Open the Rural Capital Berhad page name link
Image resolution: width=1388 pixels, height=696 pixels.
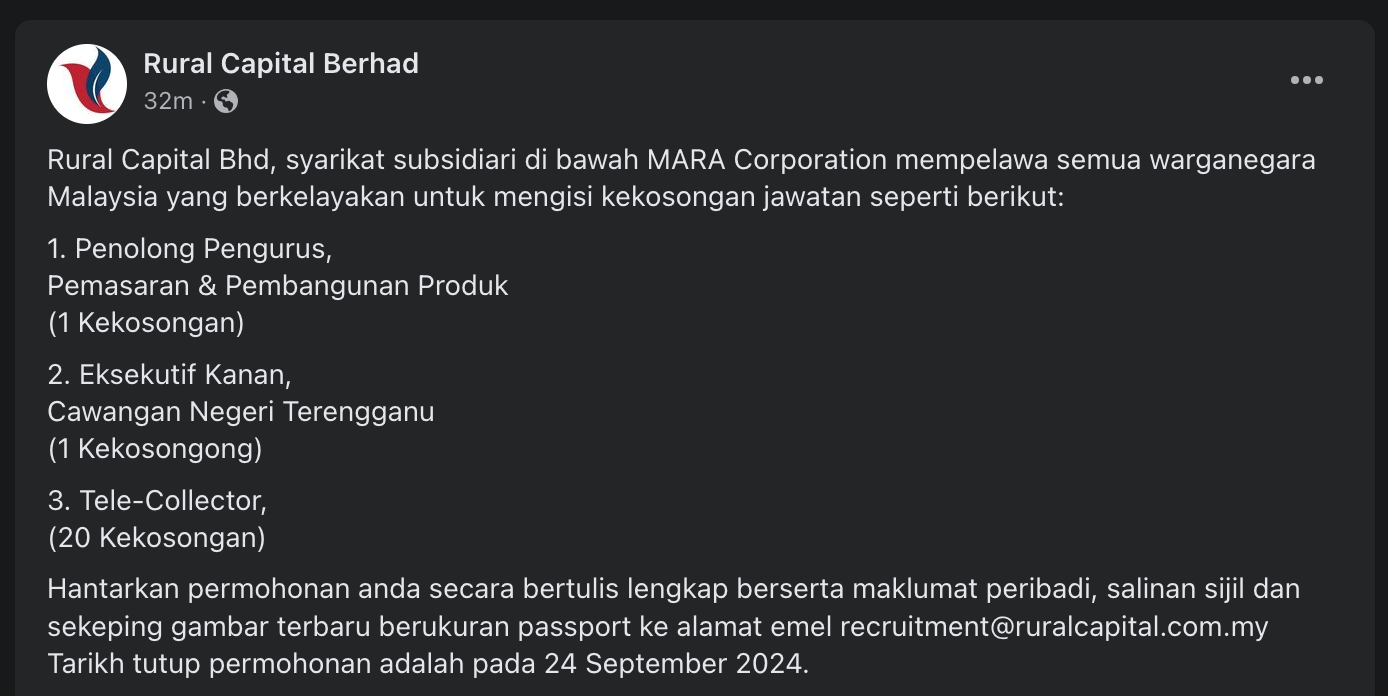(x=281, y=64)
